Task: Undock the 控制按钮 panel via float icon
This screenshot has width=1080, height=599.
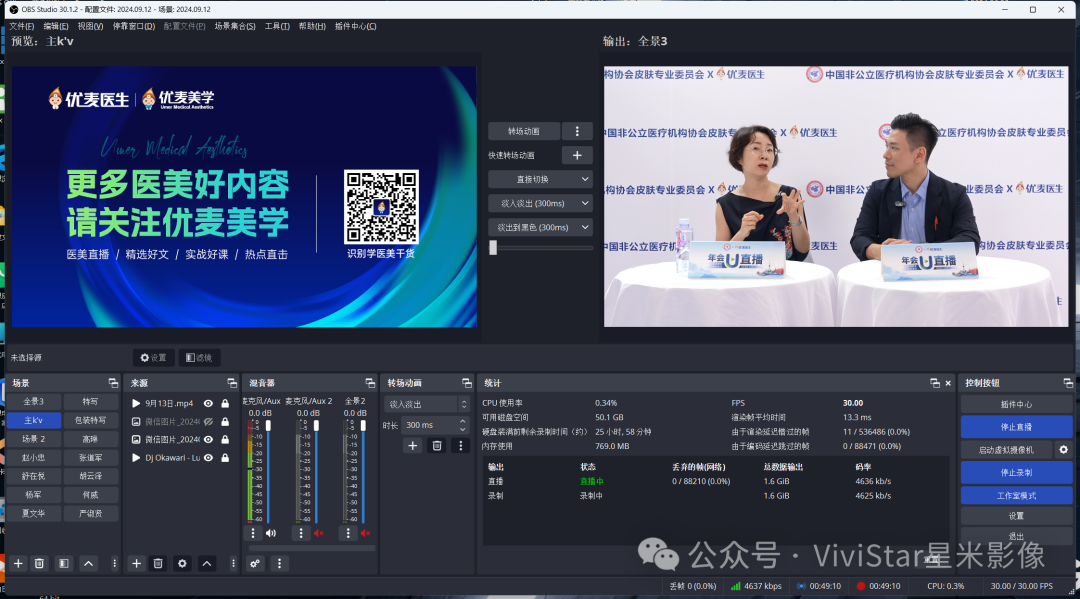Action: (x=1068, y=383)
